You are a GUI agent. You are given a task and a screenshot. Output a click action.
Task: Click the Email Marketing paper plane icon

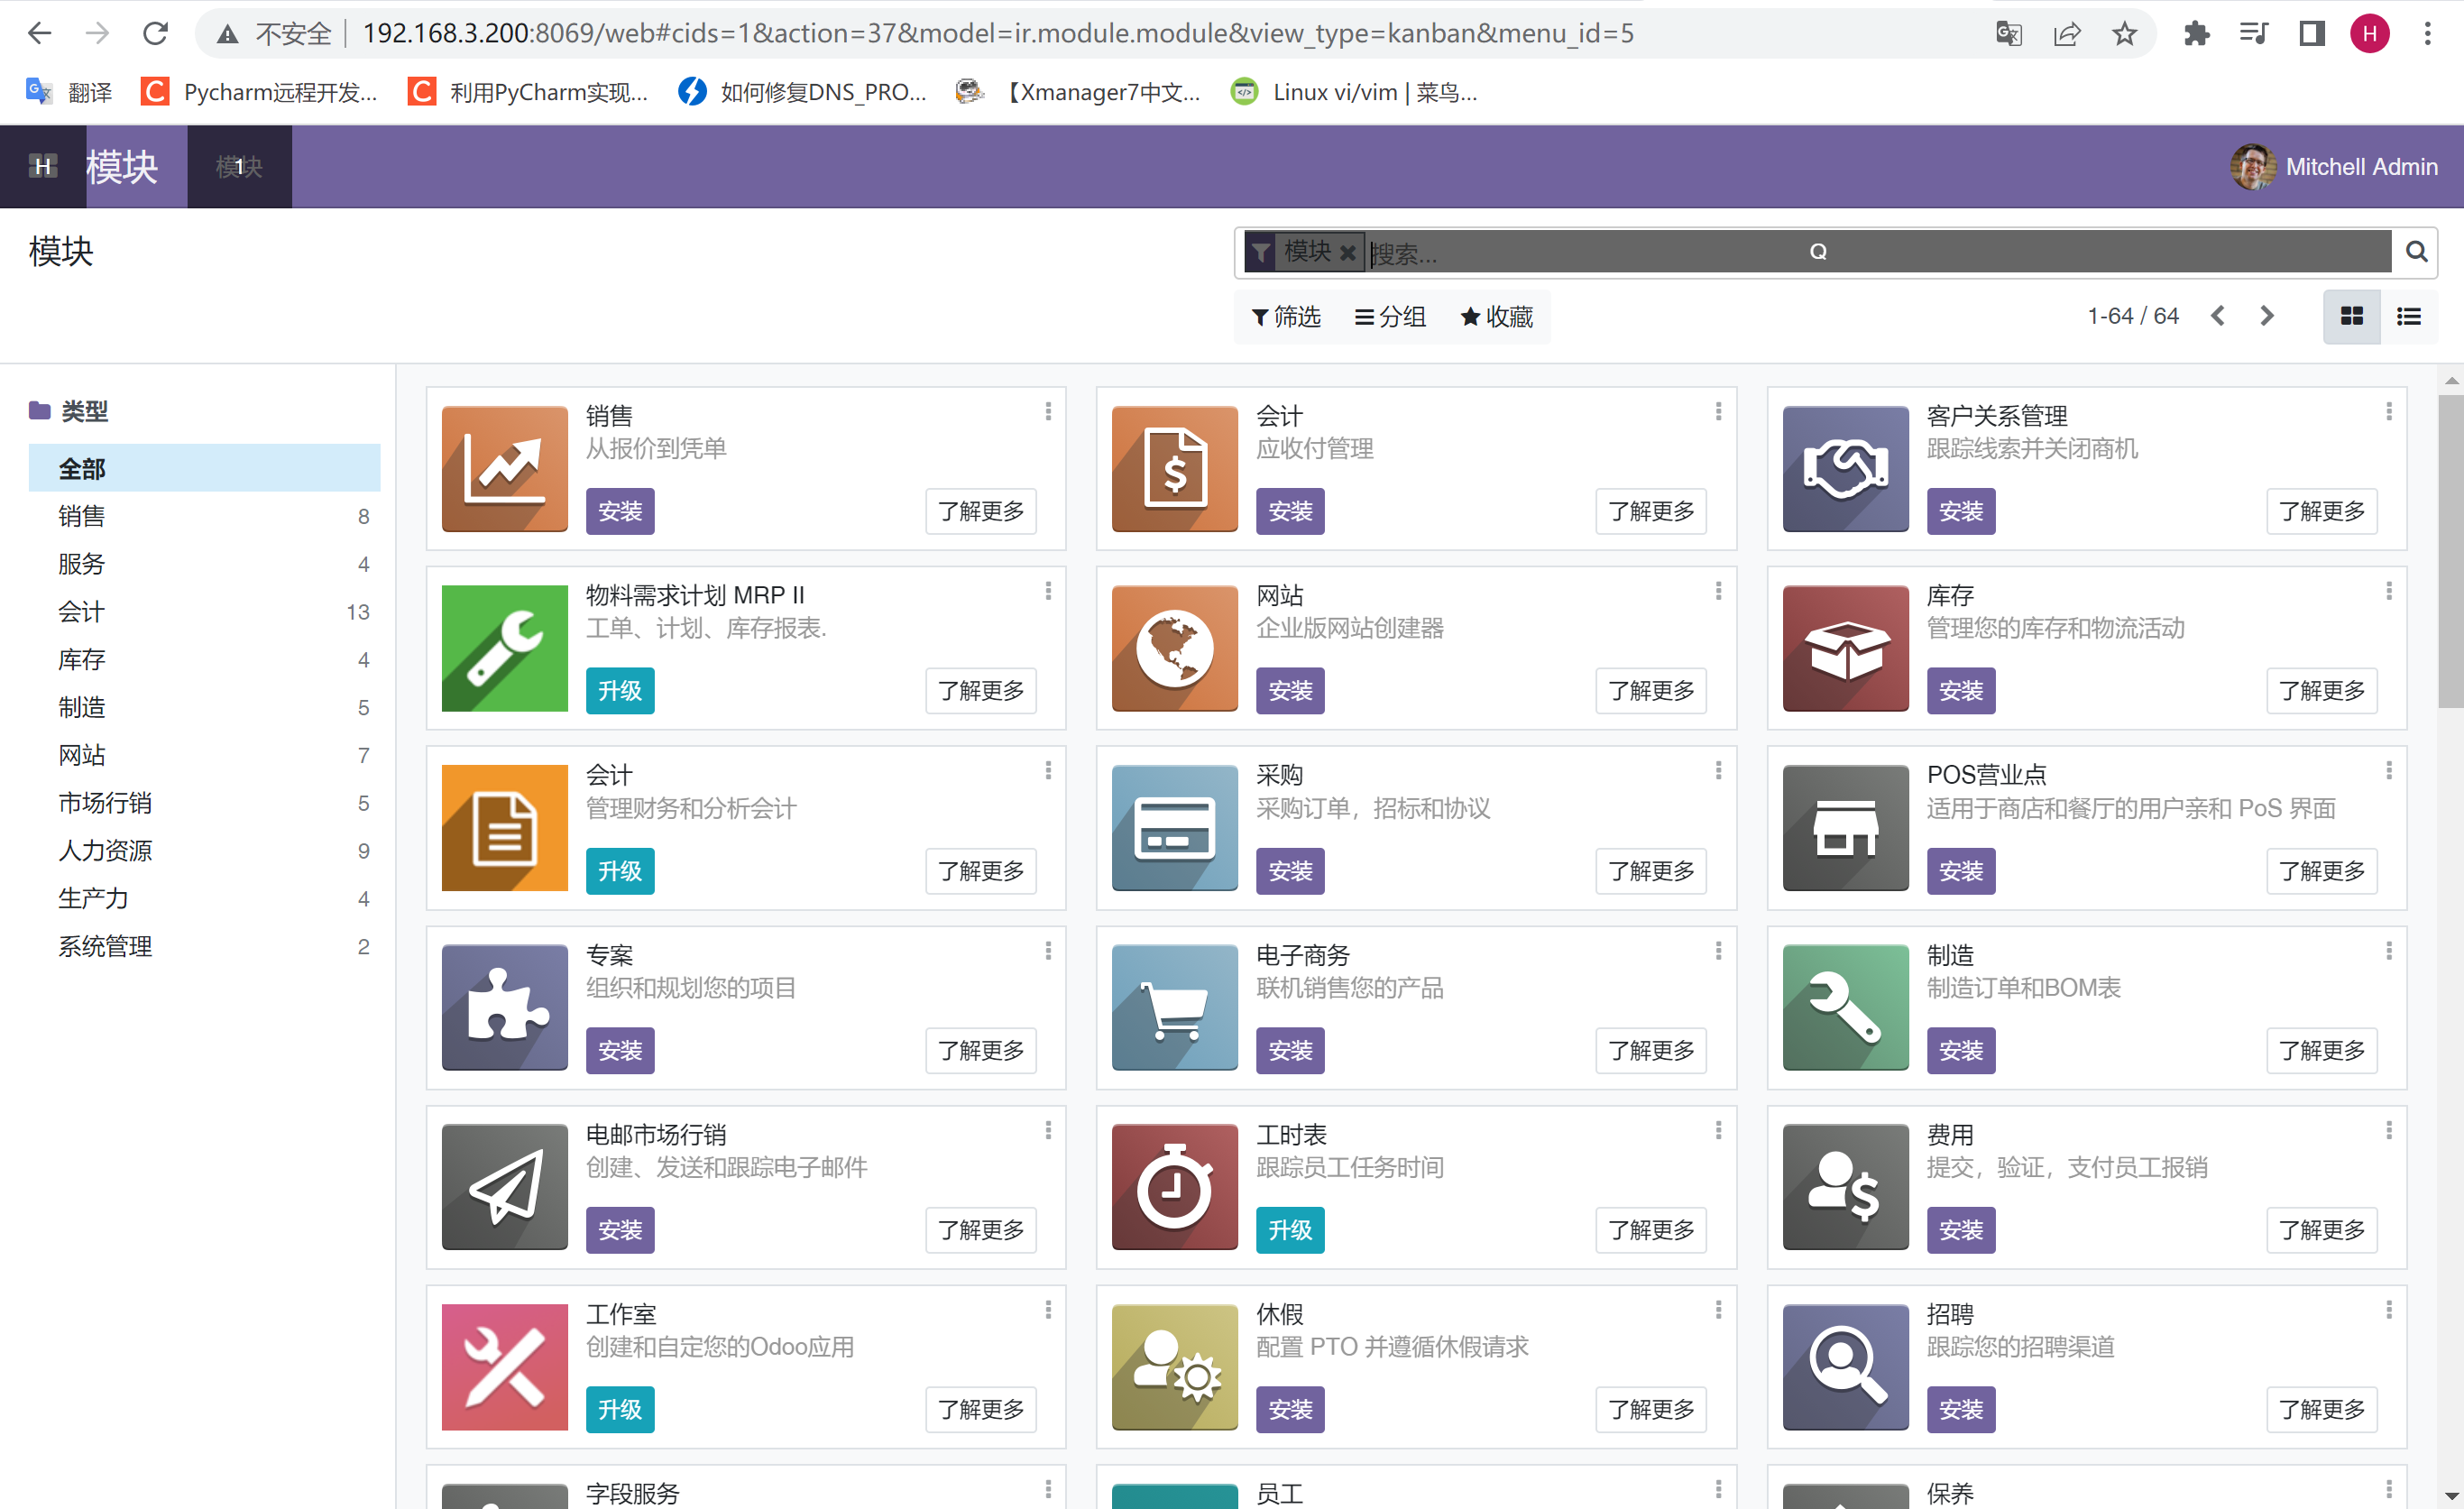click(504, 1187)
